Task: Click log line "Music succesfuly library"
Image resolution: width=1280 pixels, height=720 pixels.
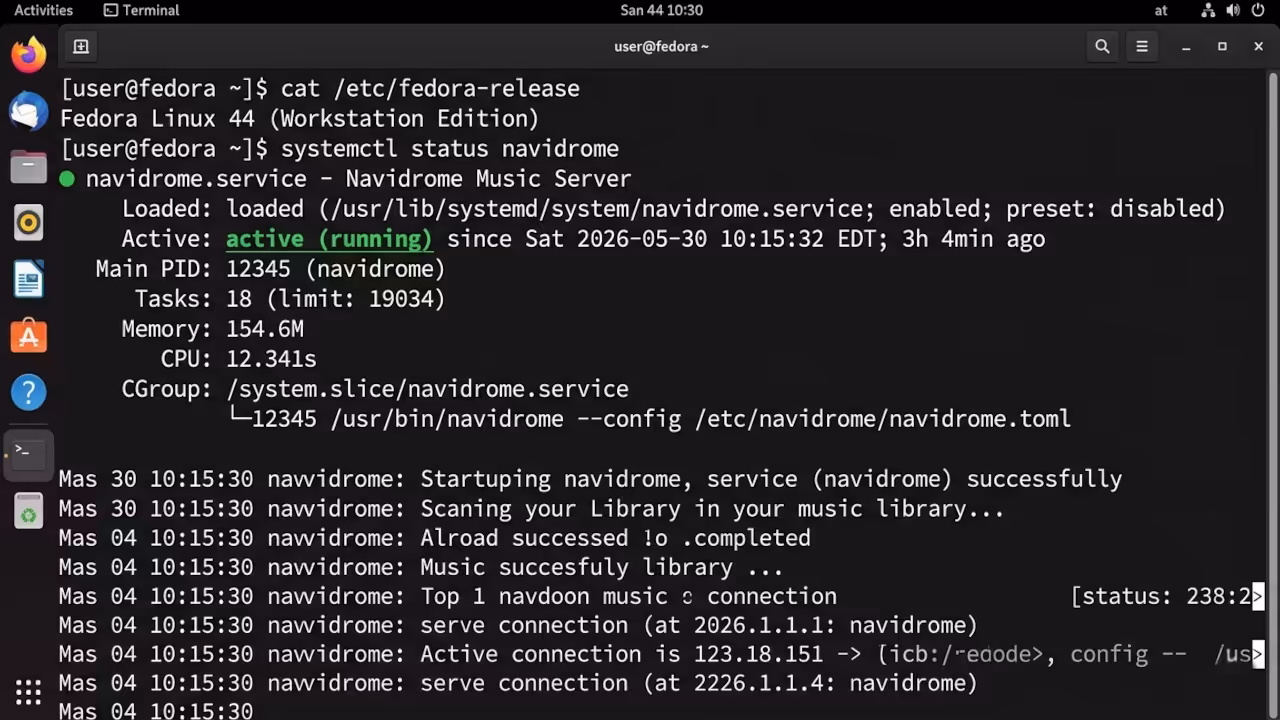Action: click(x=421, y=568)
